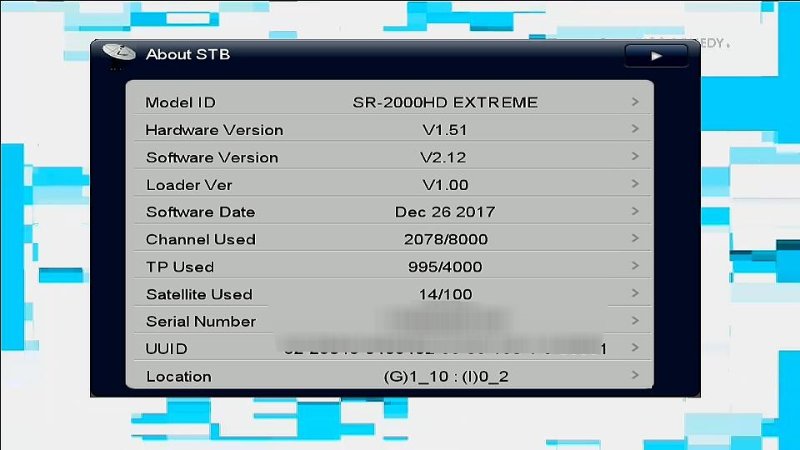Select the Hardware Version label
The image size is (800, 450).
tap(214, 130)
